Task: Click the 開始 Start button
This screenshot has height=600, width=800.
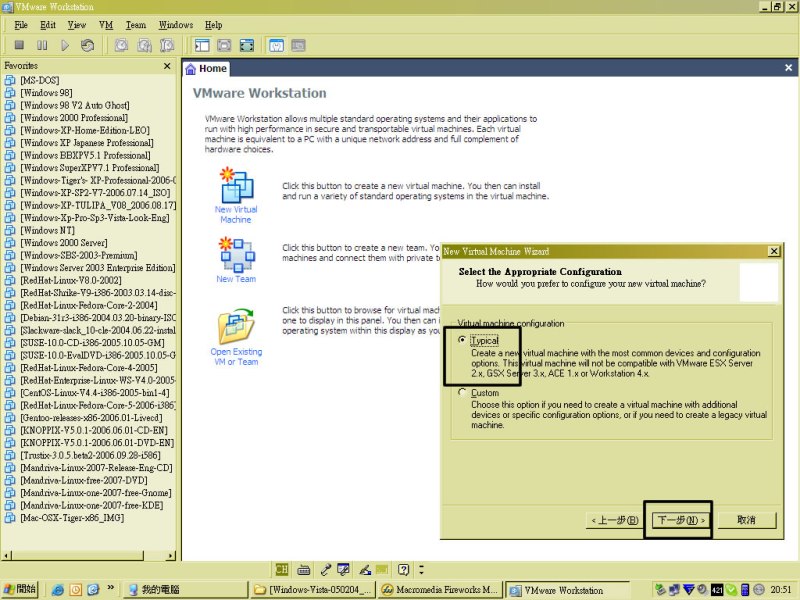Action: tap(20, 590)
